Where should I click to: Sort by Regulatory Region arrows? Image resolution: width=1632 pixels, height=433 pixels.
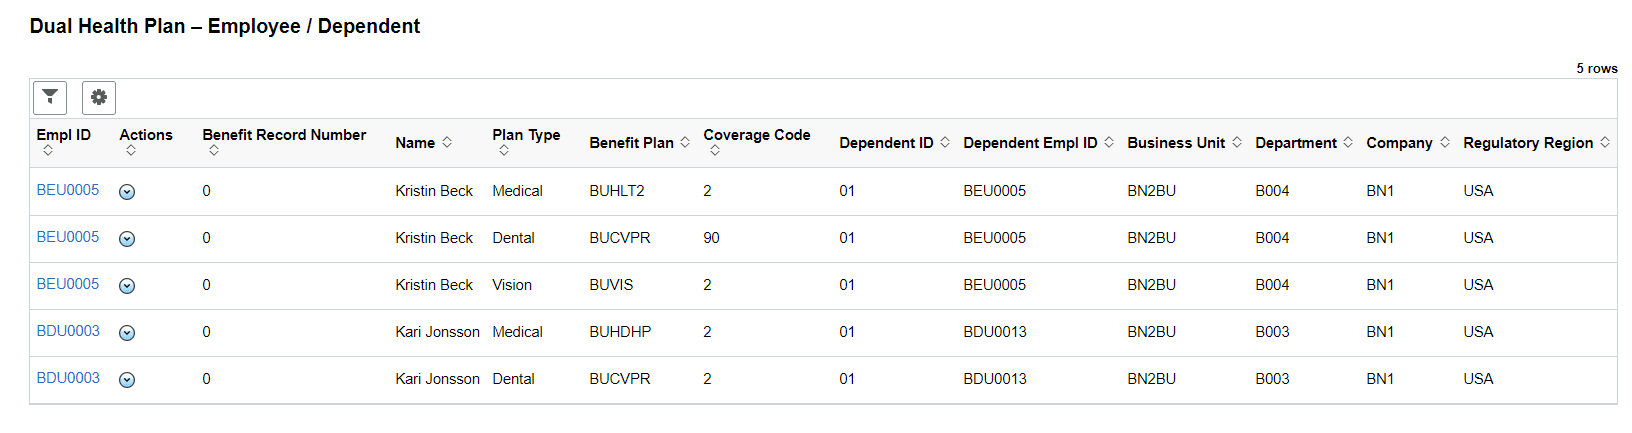point(1605,143)
